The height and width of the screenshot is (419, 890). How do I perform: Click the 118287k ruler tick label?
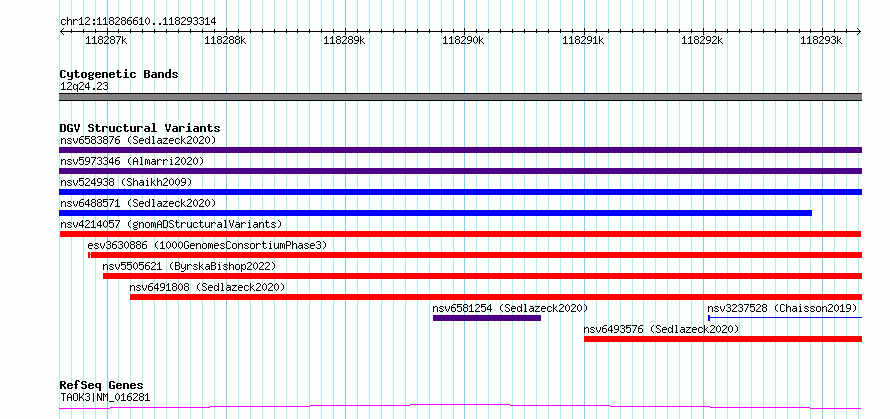pos(106,40)
